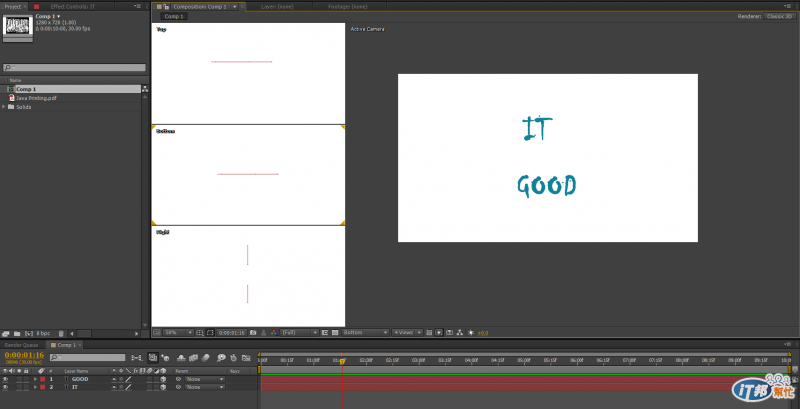Open Timeline button icon in viewer footer

click(449, 333)
